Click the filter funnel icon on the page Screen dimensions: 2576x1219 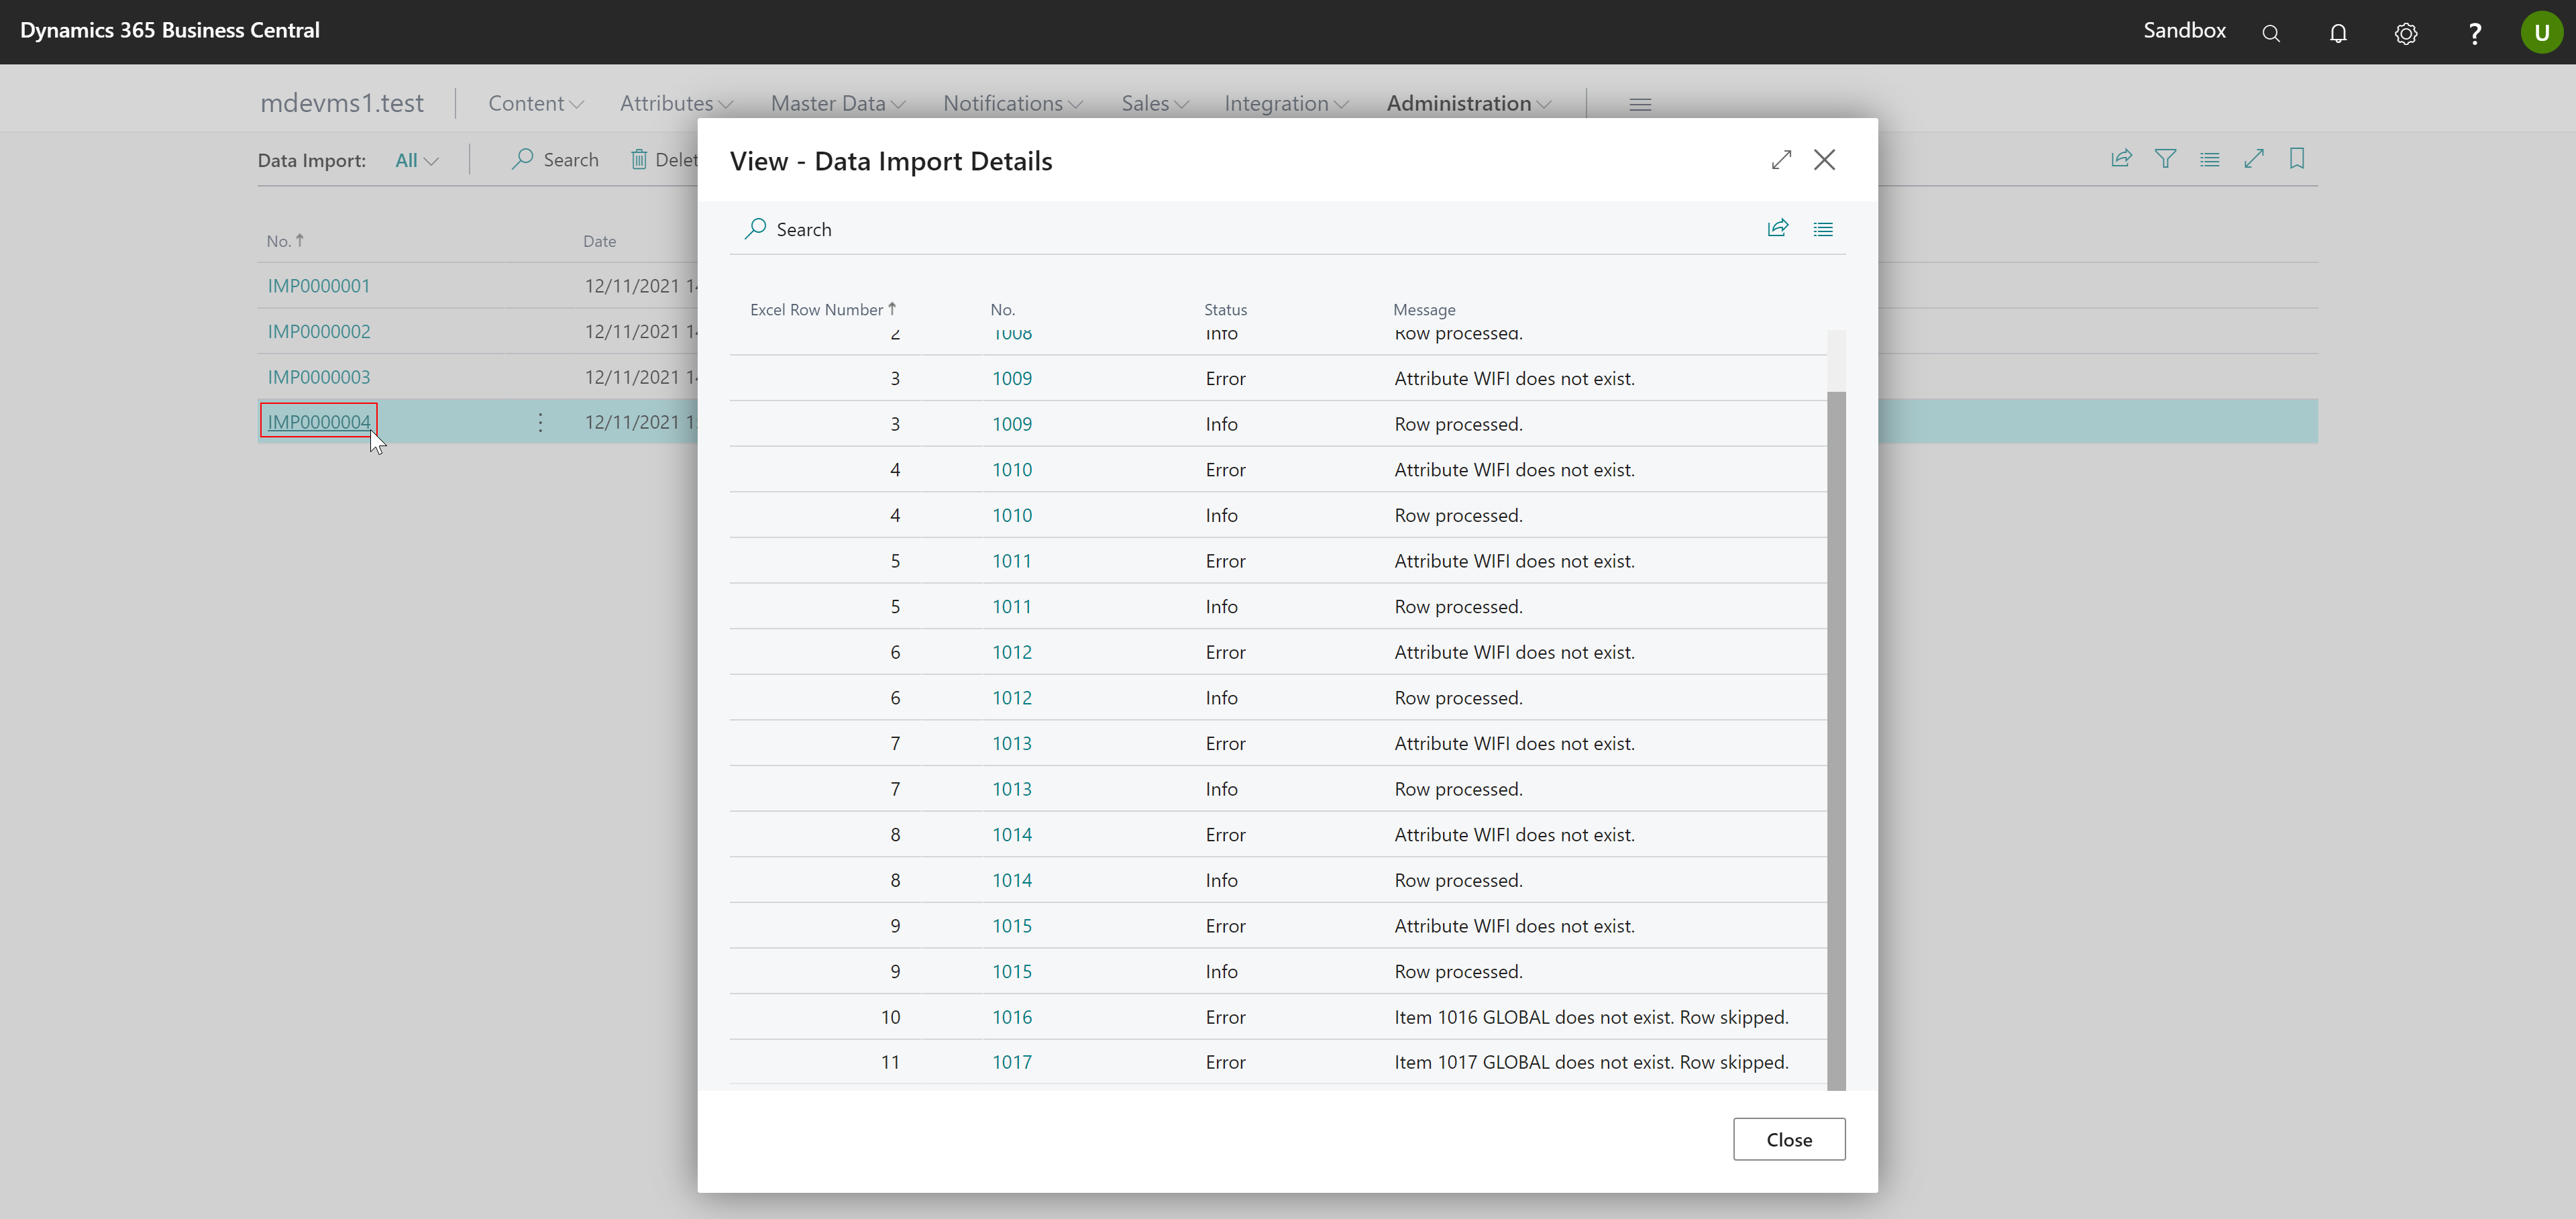pyautogui.click(x=2165, y=159)
